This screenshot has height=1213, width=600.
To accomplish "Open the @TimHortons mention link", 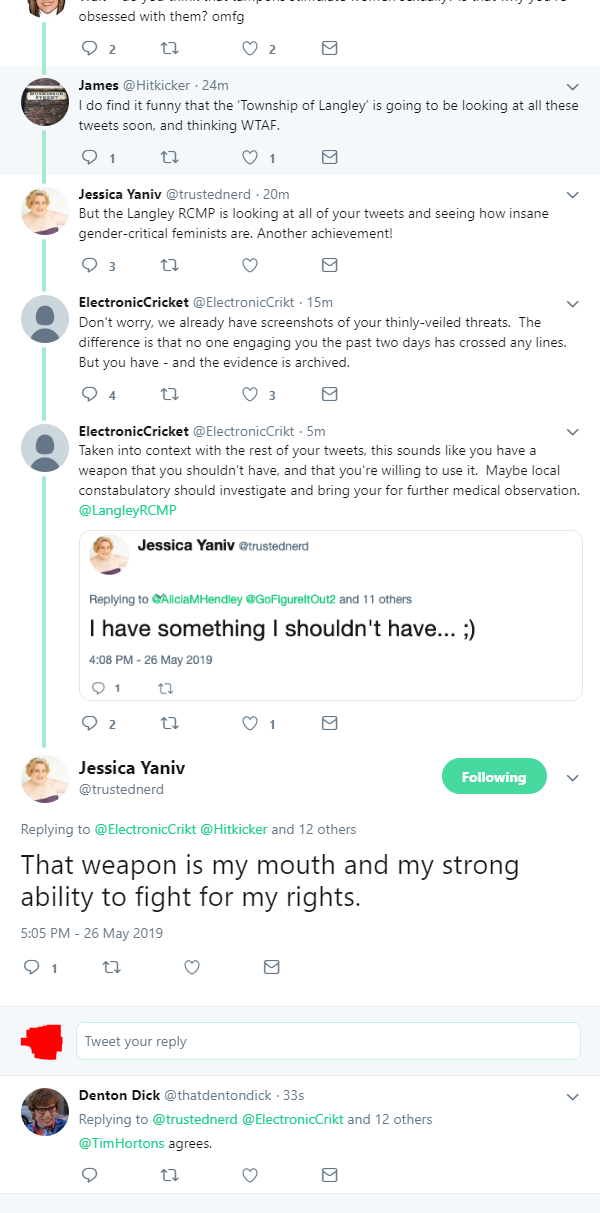I will click(x=120, y=1143).
